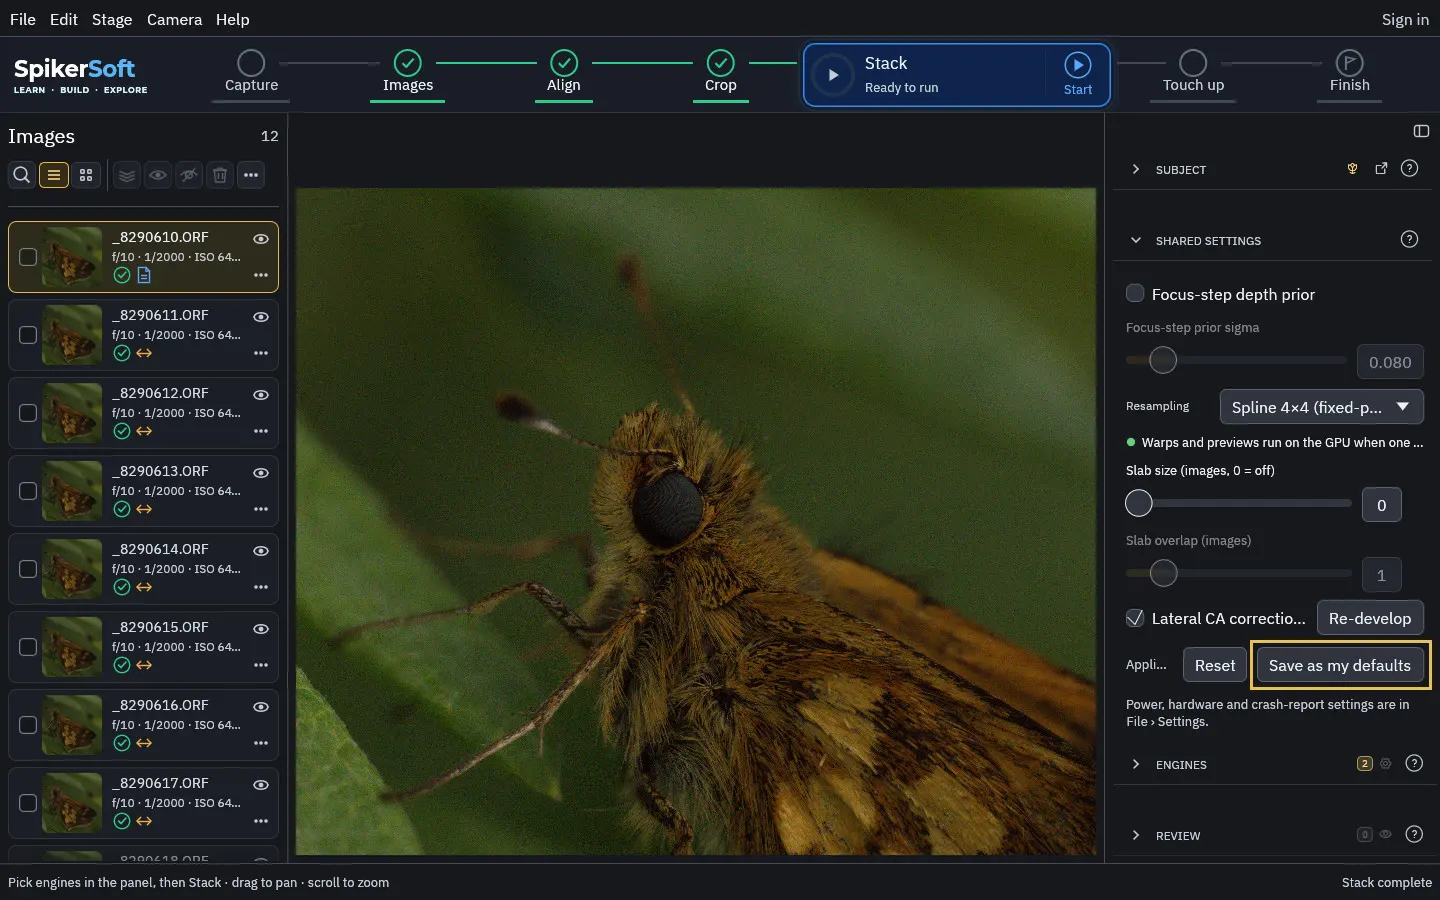Click blue document icon on _8290610.ORF

tap(144, 275)
